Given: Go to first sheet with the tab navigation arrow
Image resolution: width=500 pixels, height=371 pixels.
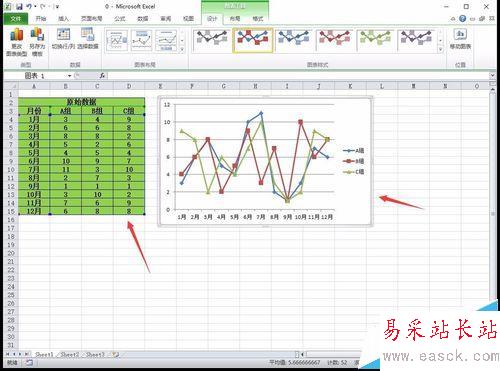Looking at the screenshot, I should pos(7,355).
